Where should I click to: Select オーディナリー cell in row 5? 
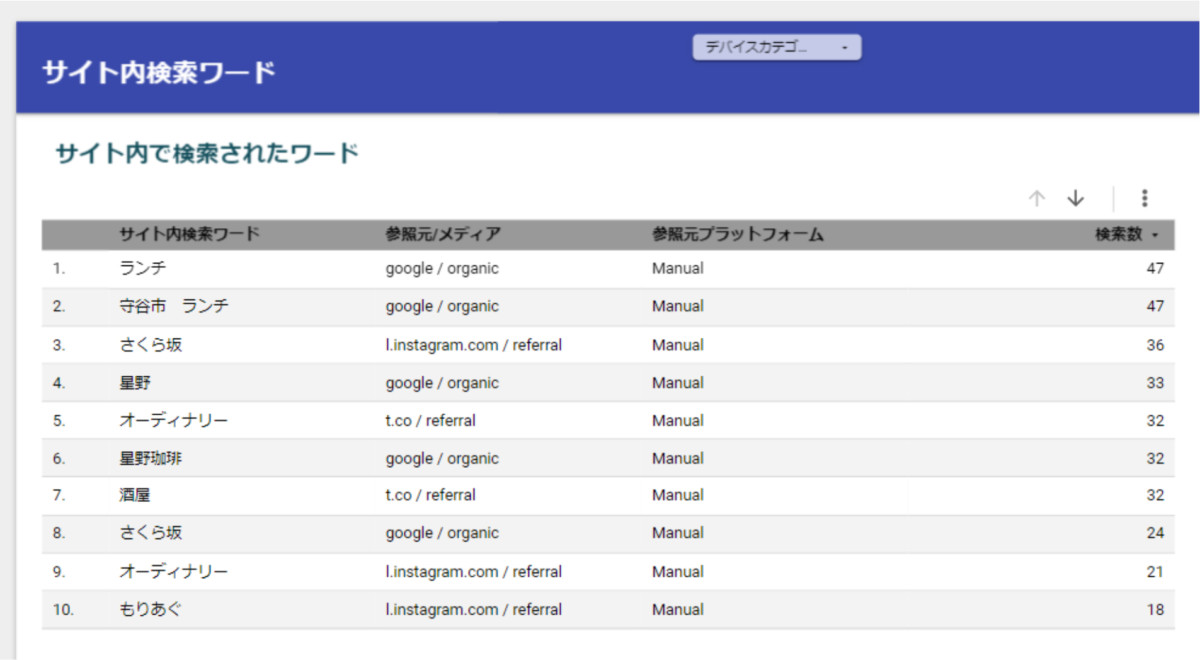point(174,421)
